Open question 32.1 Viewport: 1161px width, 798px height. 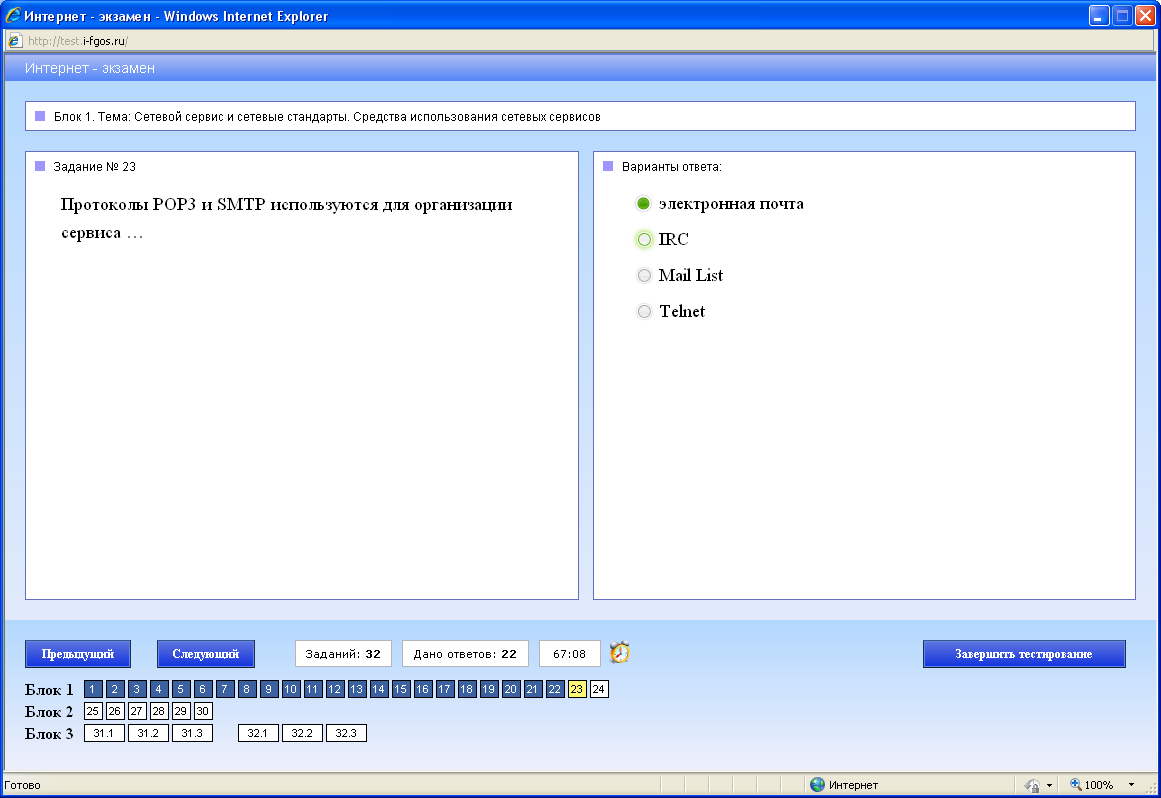coord(258,733)
